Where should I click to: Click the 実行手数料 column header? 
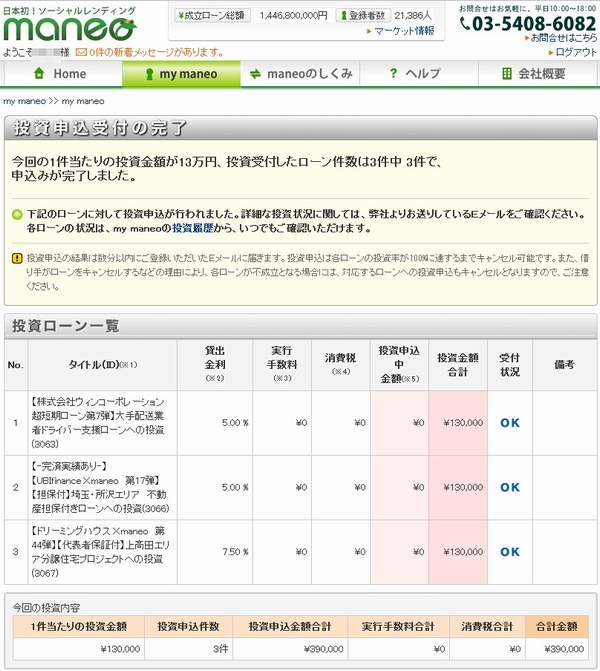point(282,365)
